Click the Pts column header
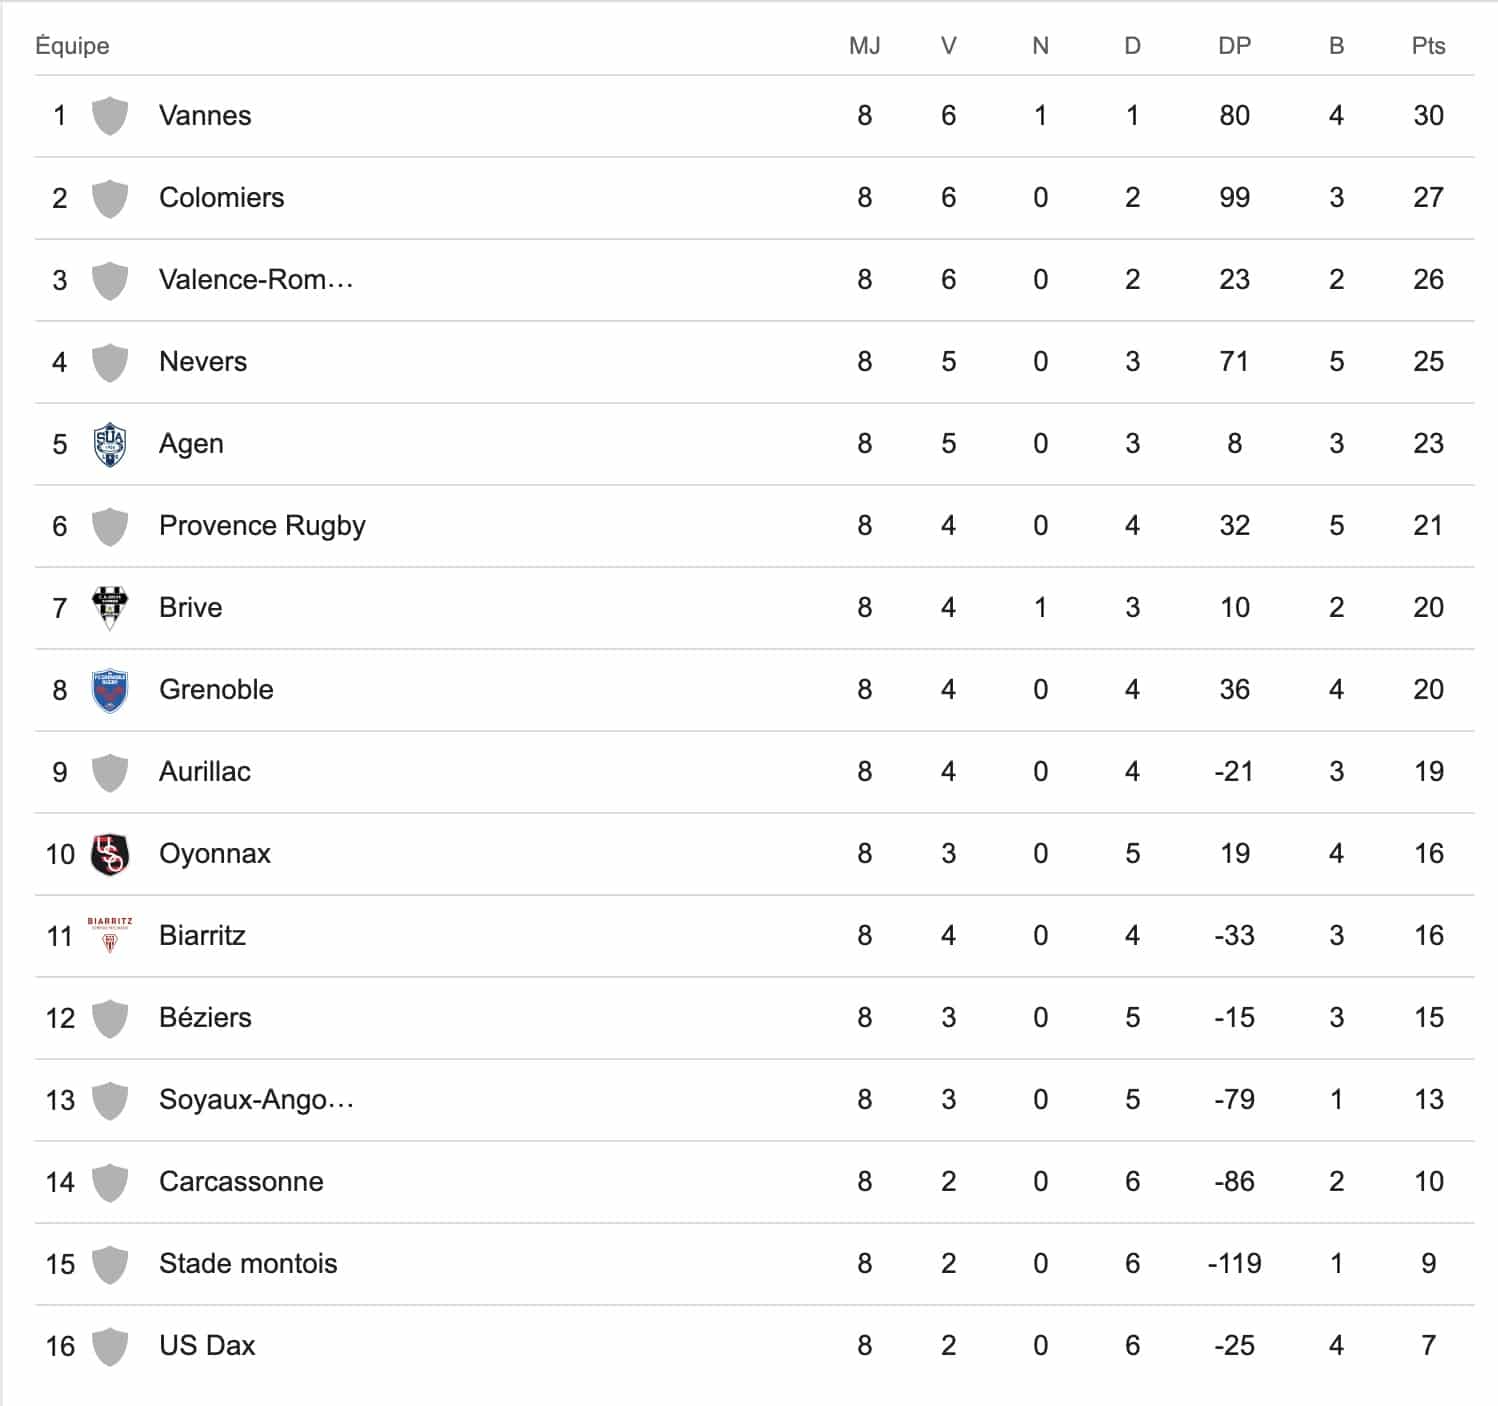Image resolution: width=1498 pixels, height=1406 pixels. 1428,46
